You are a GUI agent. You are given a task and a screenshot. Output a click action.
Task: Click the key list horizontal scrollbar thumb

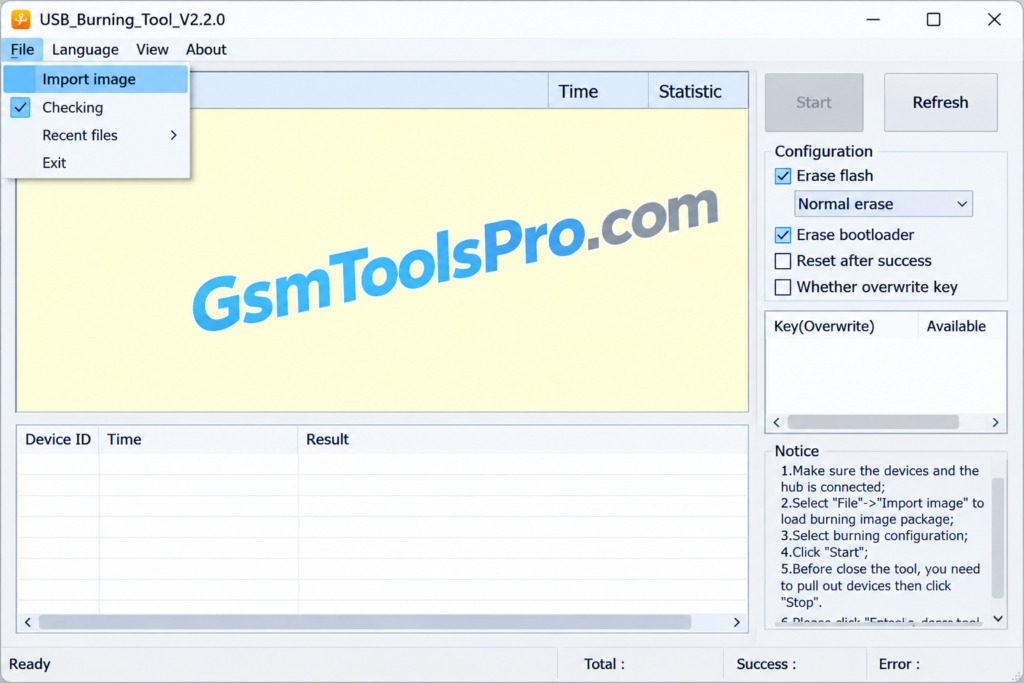coord(873,422)
